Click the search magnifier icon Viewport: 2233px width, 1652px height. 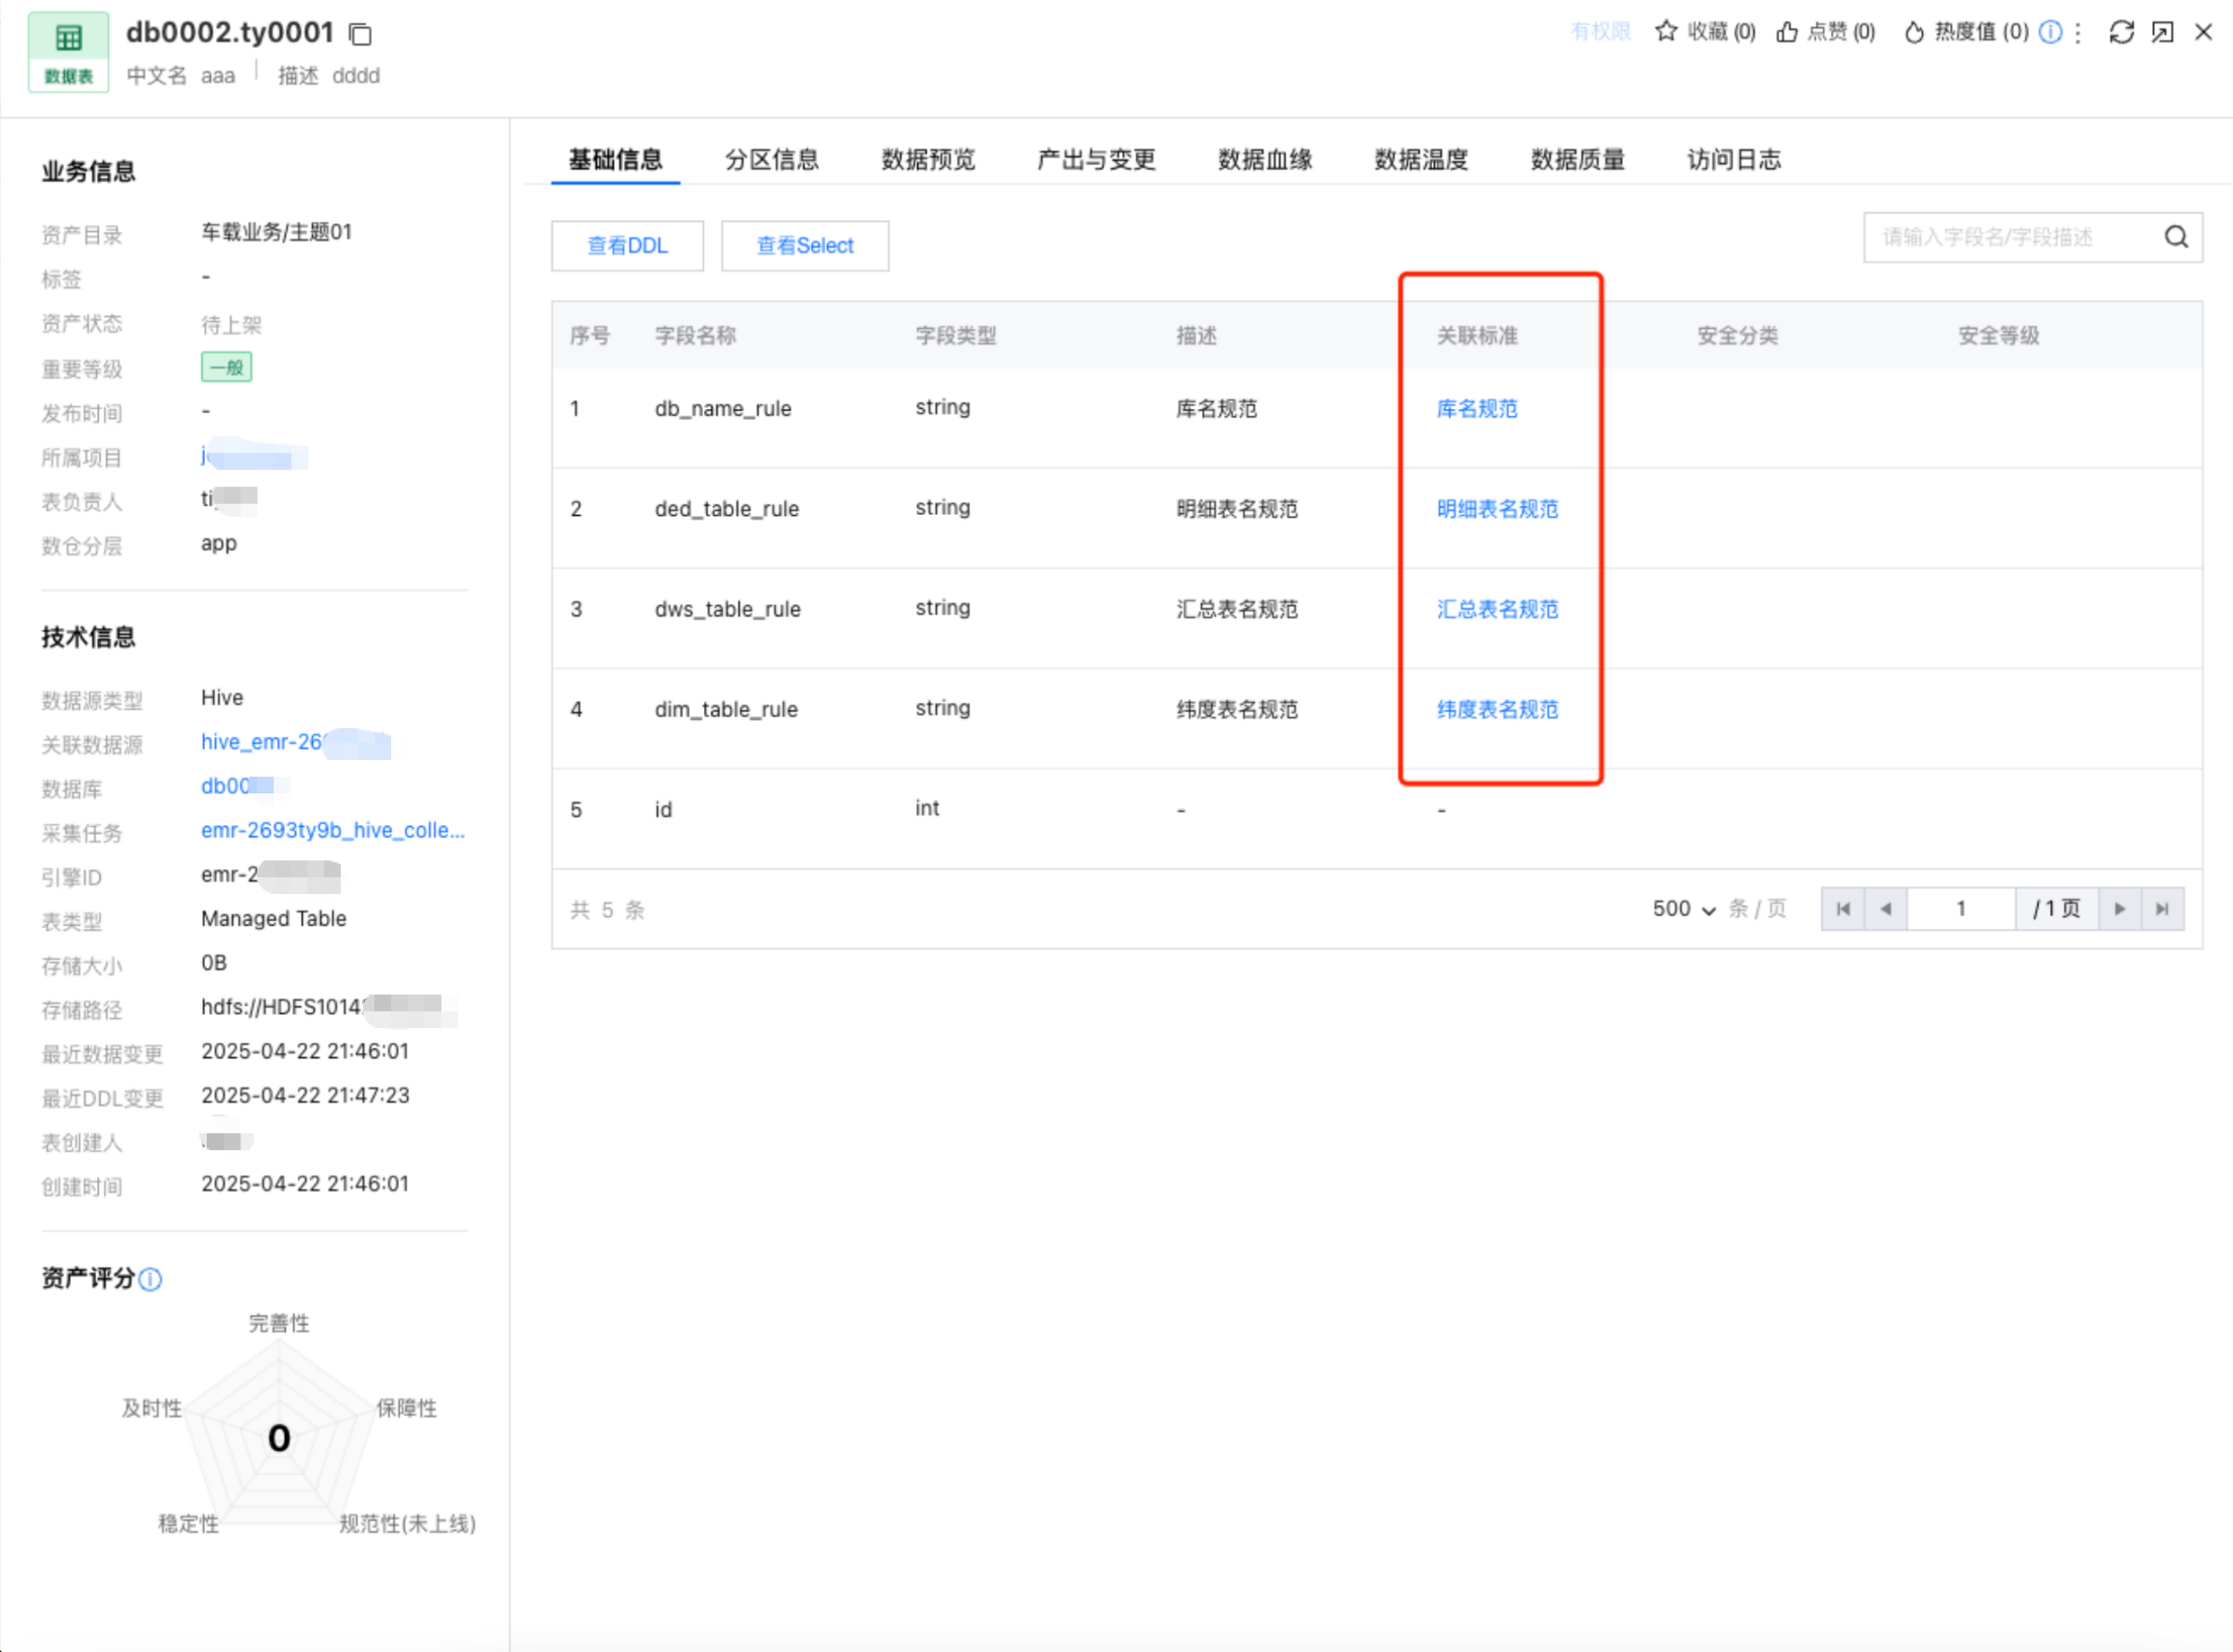click(2176, 237)
